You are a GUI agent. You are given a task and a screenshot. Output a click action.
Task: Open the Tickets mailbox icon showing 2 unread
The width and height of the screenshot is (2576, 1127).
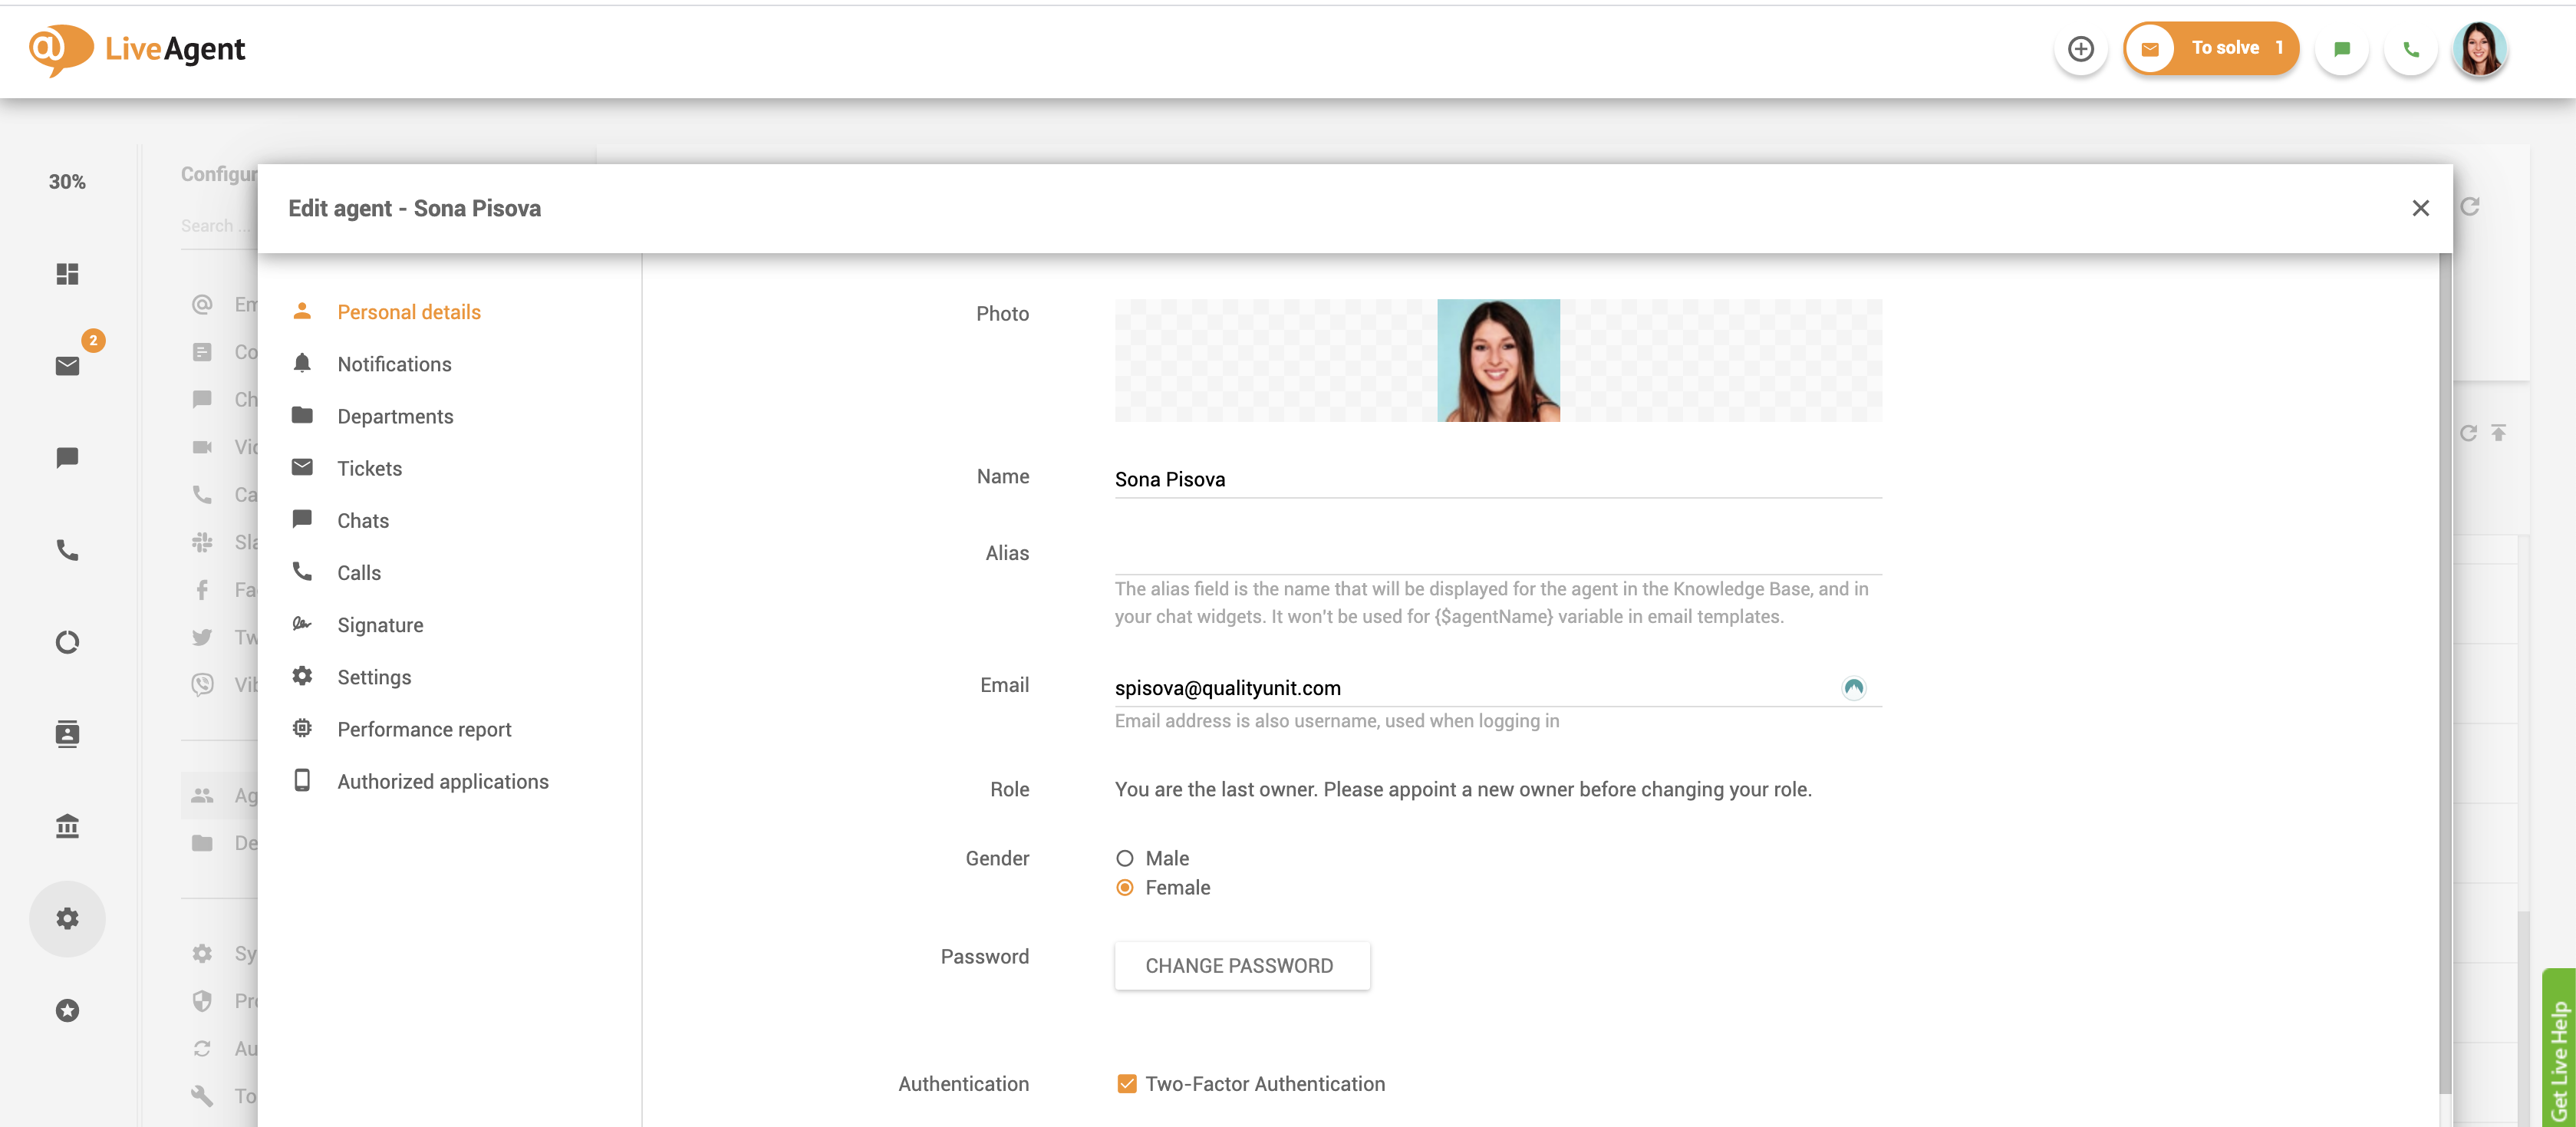pos(67,365)
